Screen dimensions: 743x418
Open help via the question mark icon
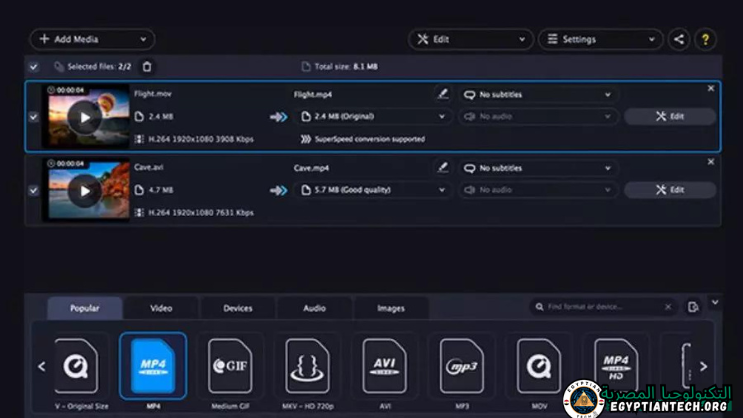705,40
